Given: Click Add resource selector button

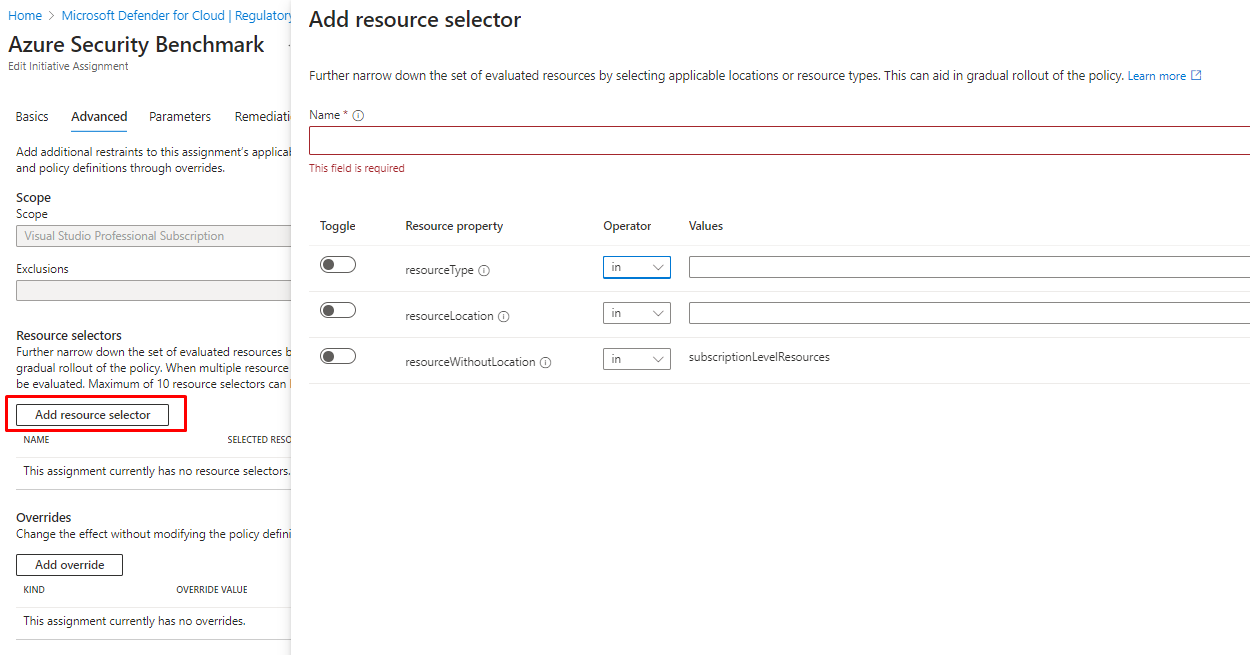Looking at the screenshot, I should (x=93, y=415).
